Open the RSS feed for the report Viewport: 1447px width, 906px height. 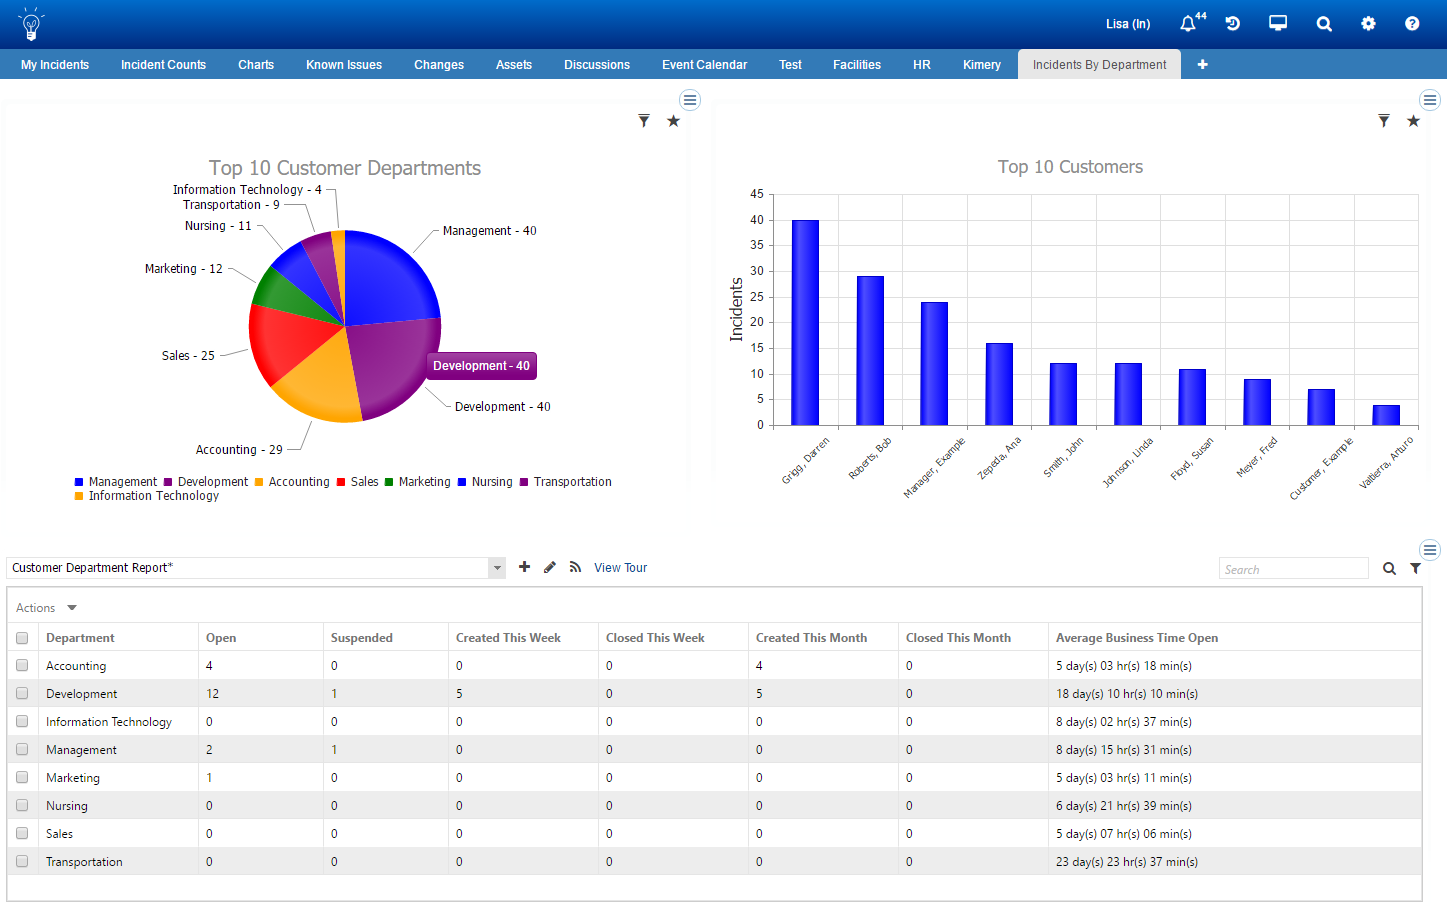coord(574,567)
